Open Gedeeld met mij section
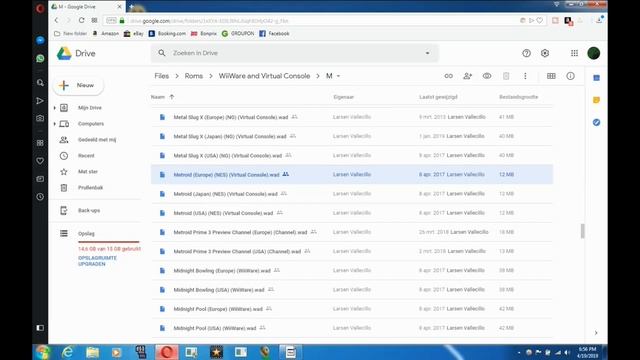 point(97,140)
